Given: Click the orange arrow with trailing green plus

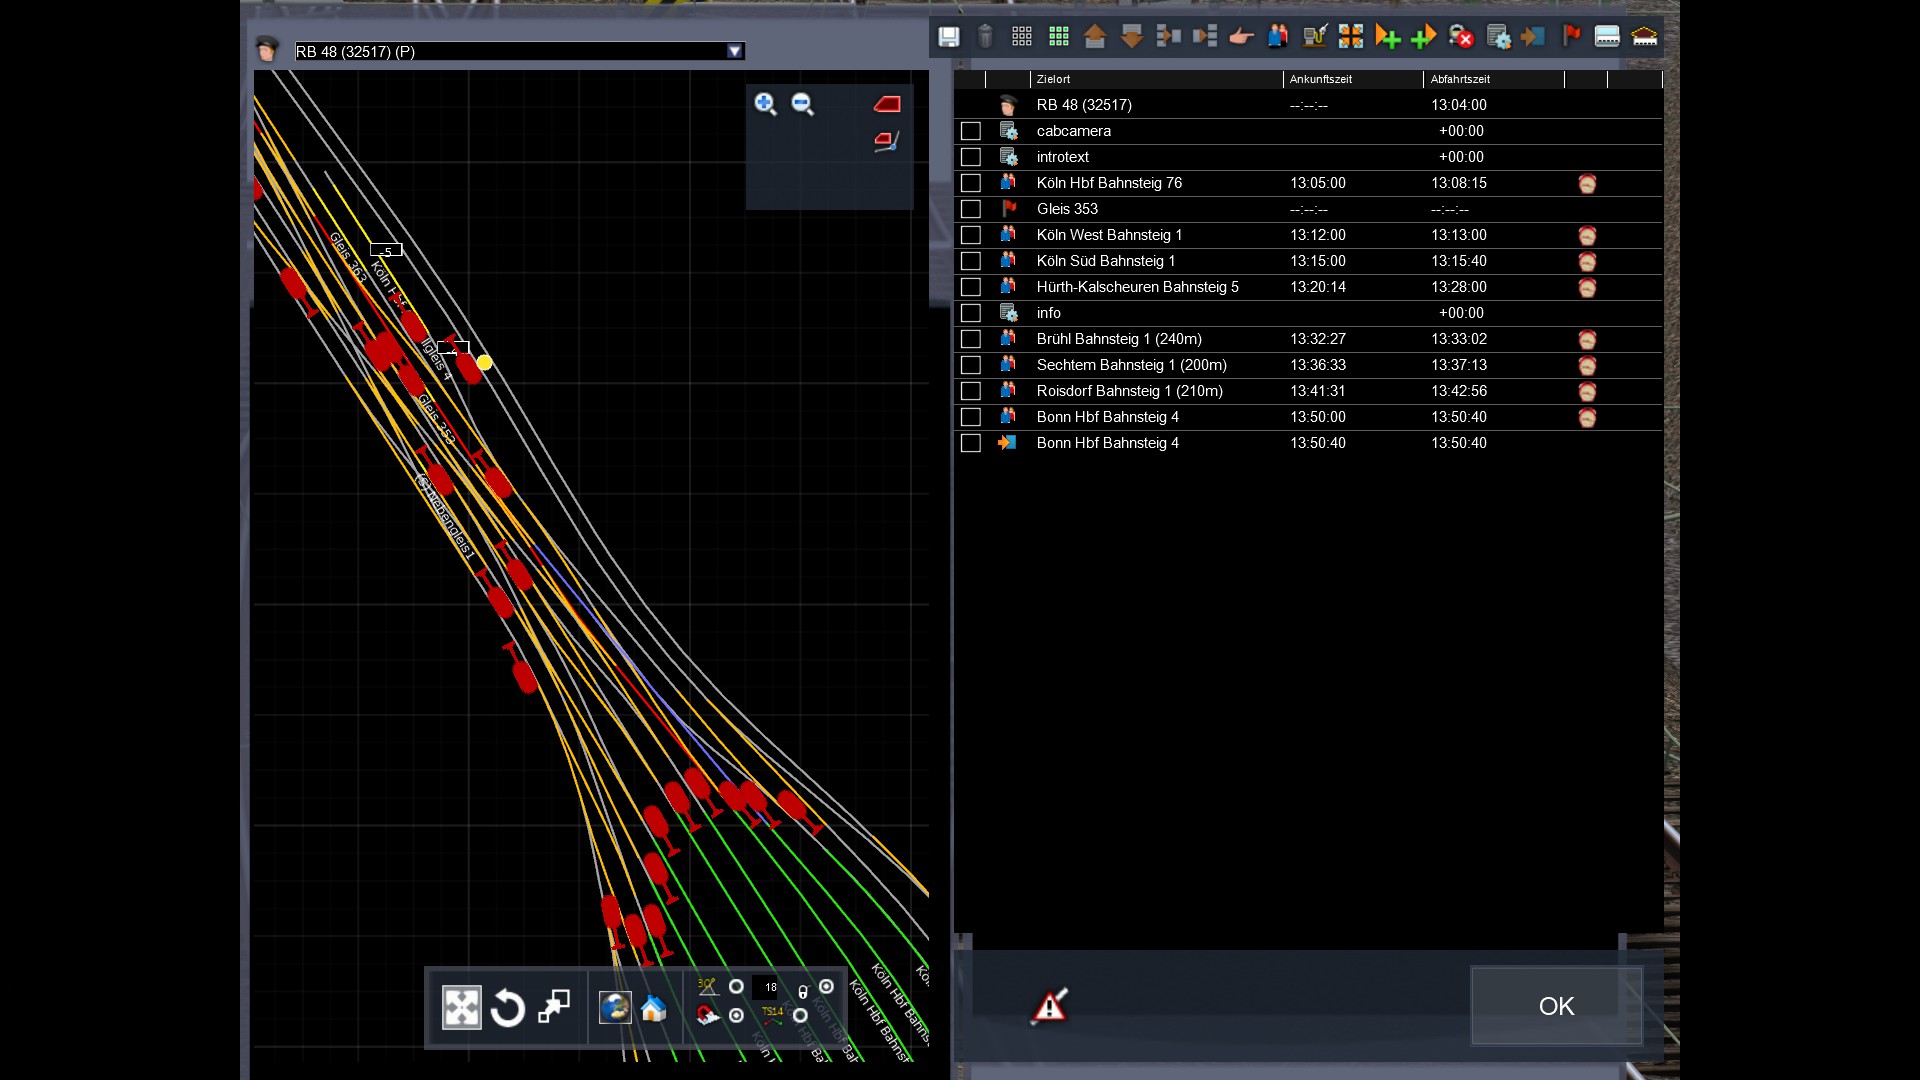Looking at the screenshot, I should point(1388,37).
